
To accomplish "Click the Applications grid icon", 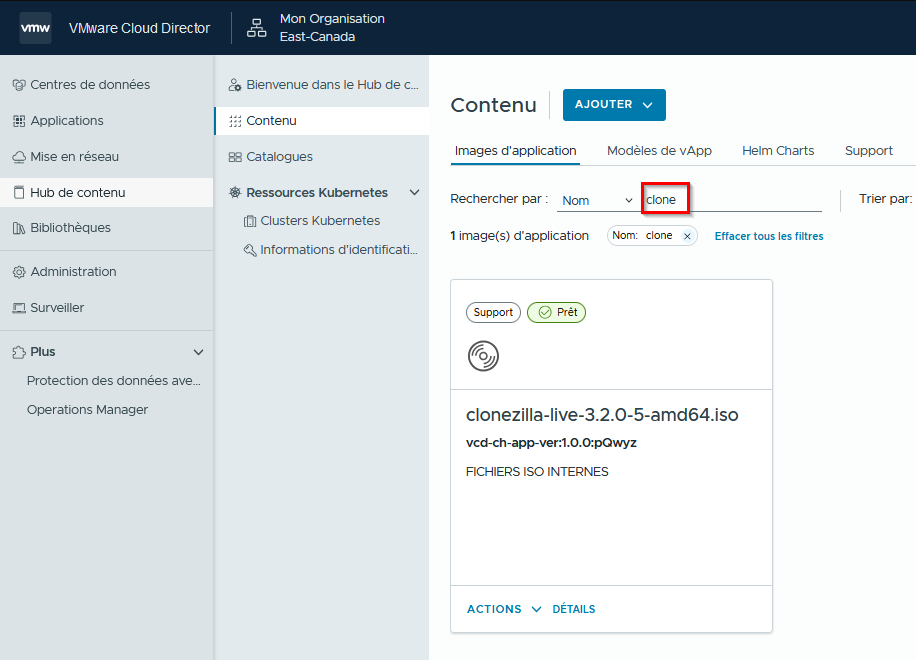I will point(19,121).
